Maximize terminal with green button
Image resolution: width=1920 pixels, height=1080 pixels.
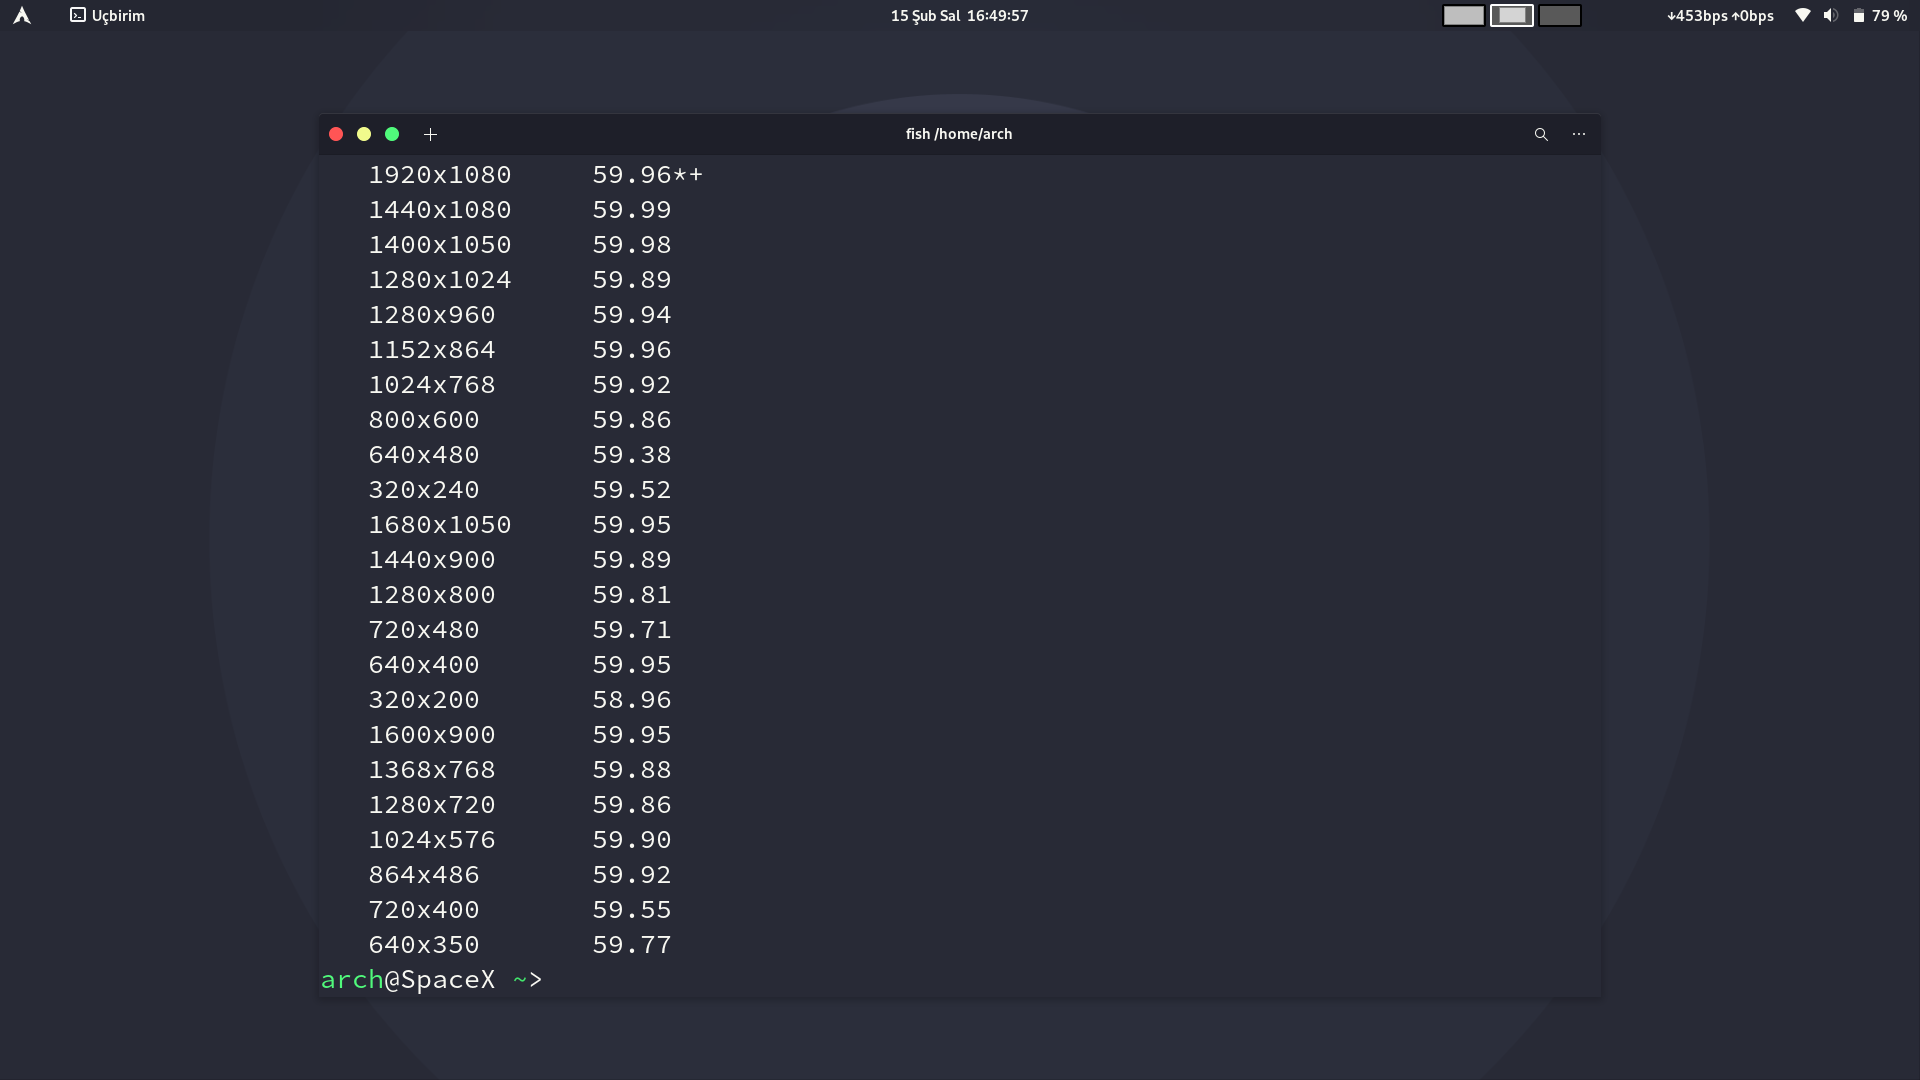click(x=392, y=134)
